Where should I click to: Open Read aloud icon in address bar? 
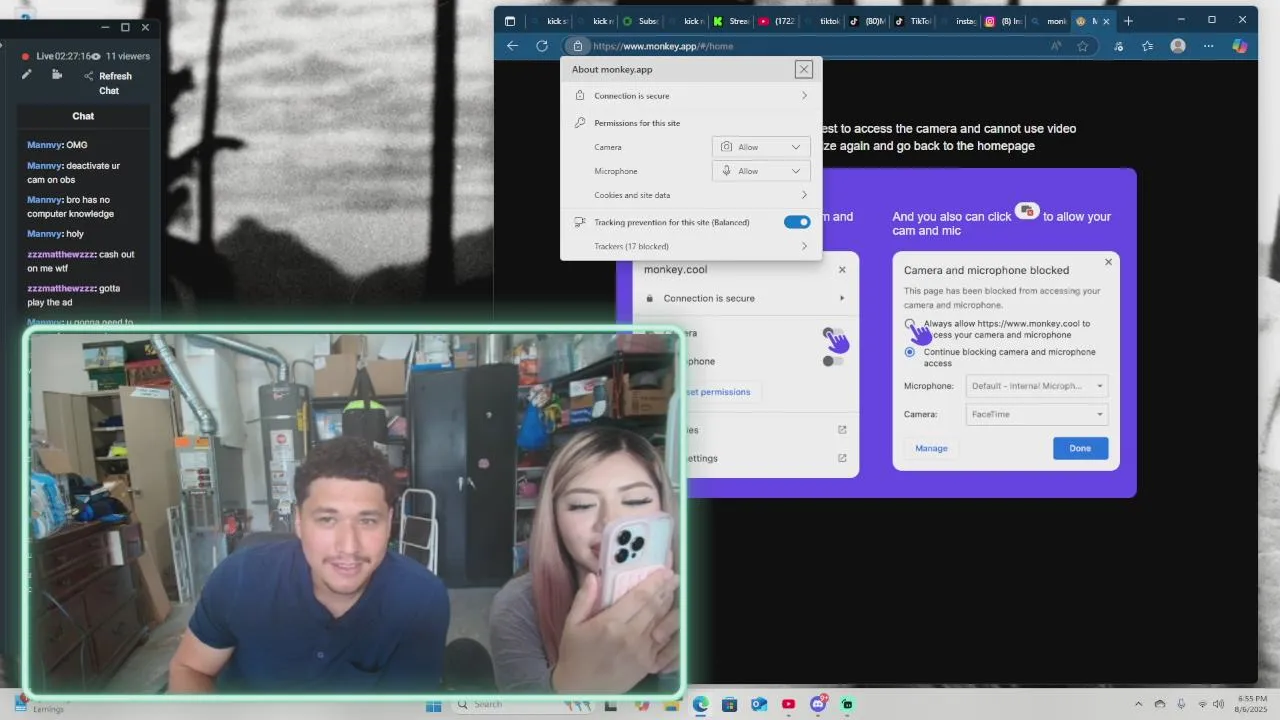click(x=1056, y=46)
